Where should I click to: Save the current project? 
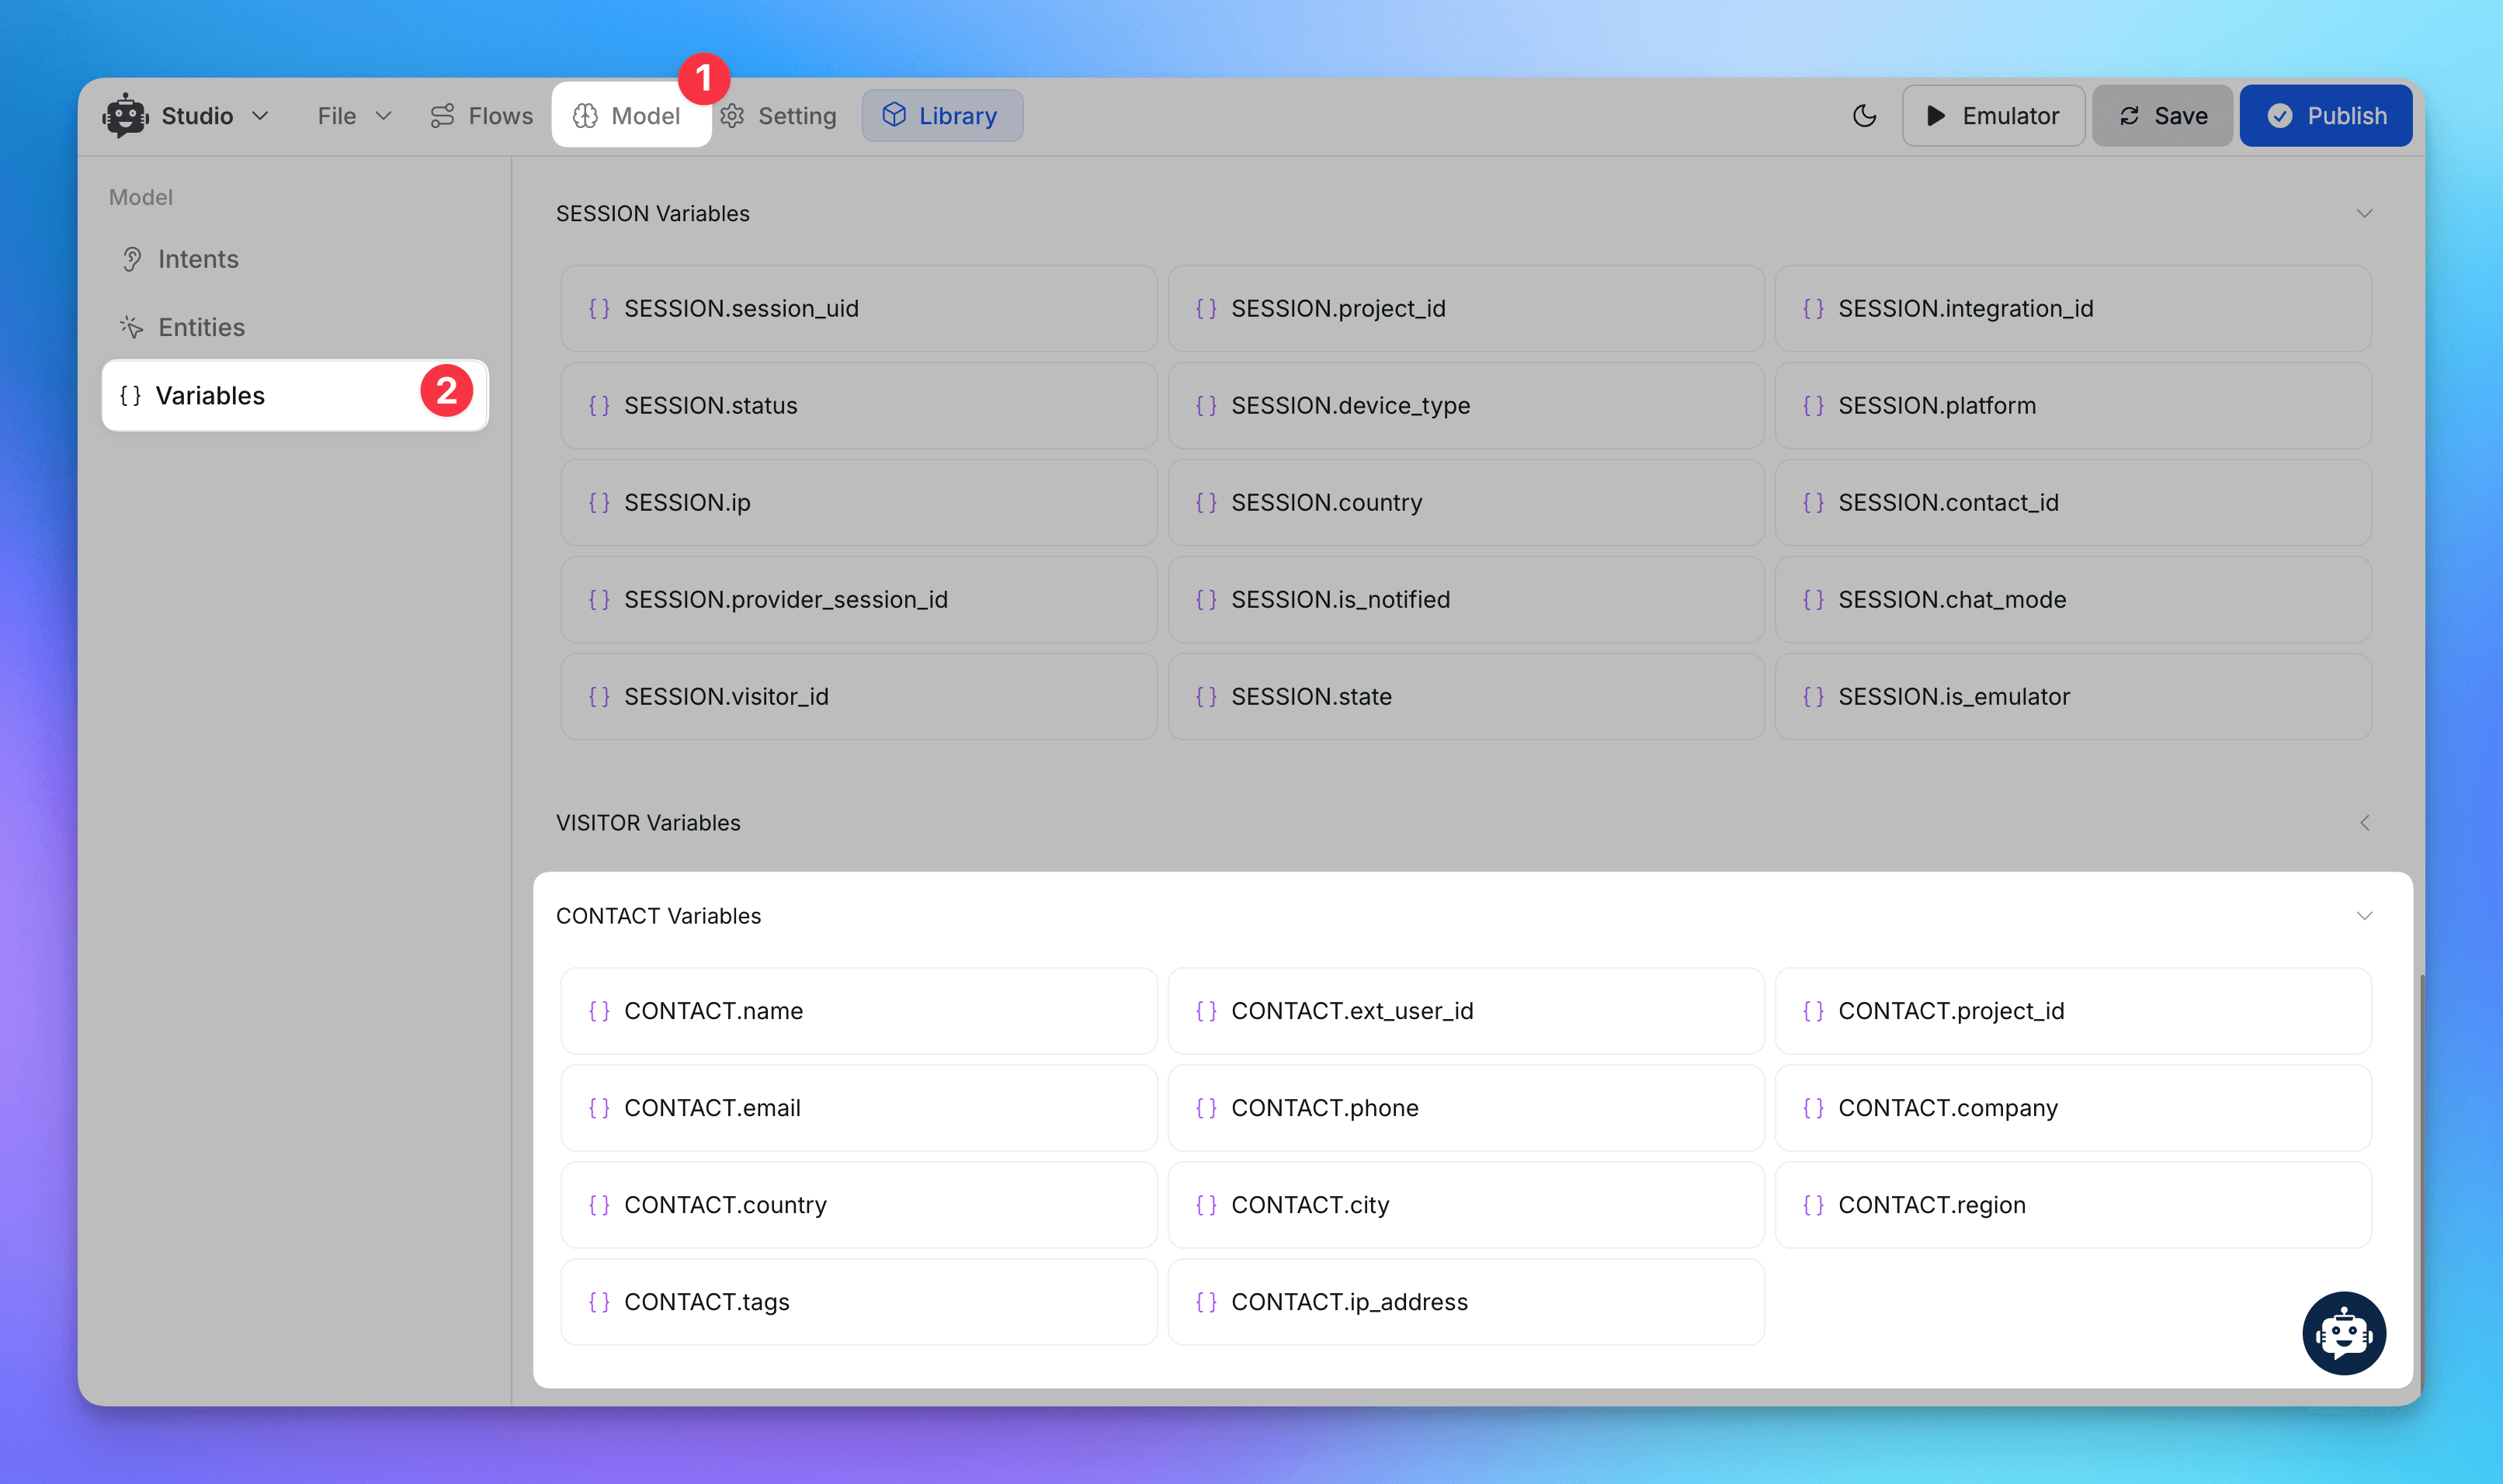point(2162,116)
